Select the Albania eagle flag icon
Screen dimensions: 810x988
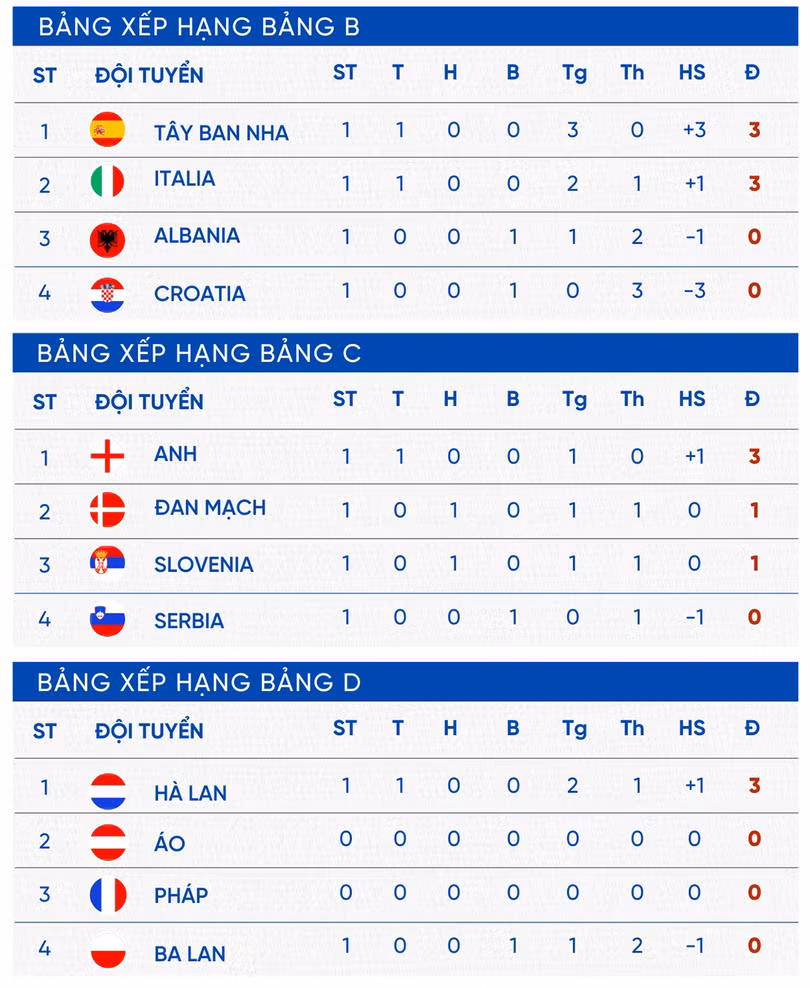[x=107, y=239]
